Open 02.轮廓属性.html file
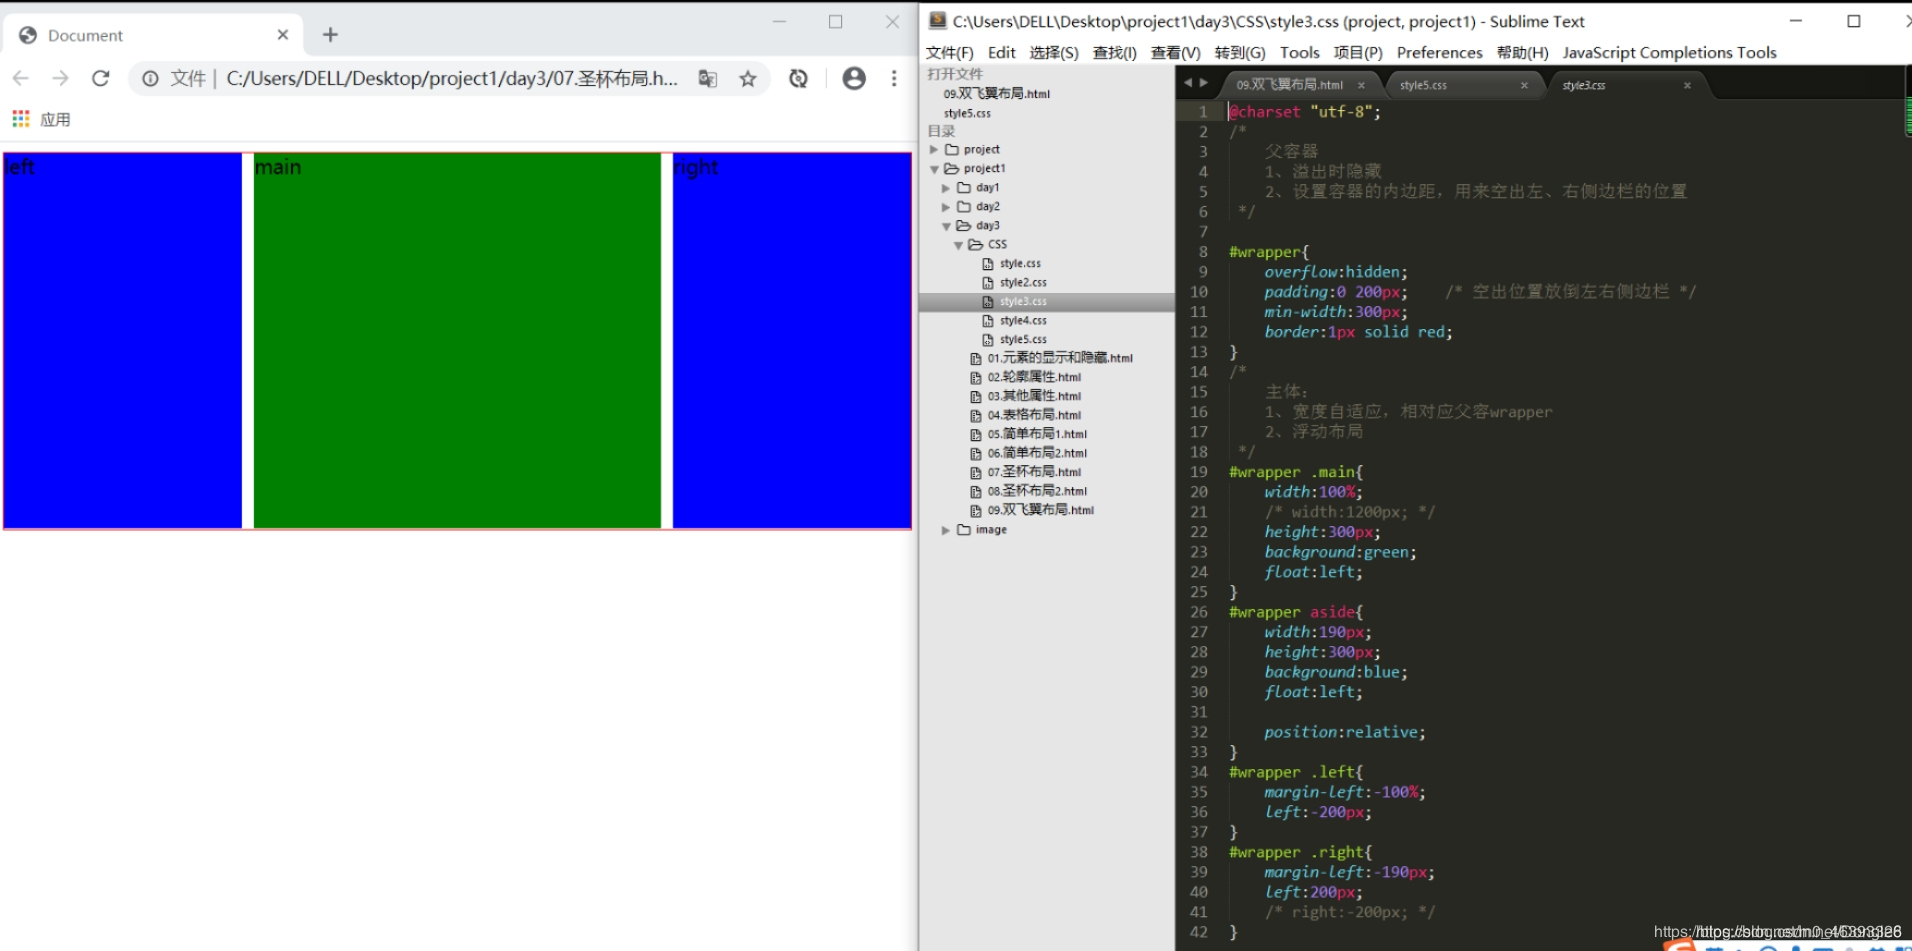 pyautogui.click(x=1034, y=377)
